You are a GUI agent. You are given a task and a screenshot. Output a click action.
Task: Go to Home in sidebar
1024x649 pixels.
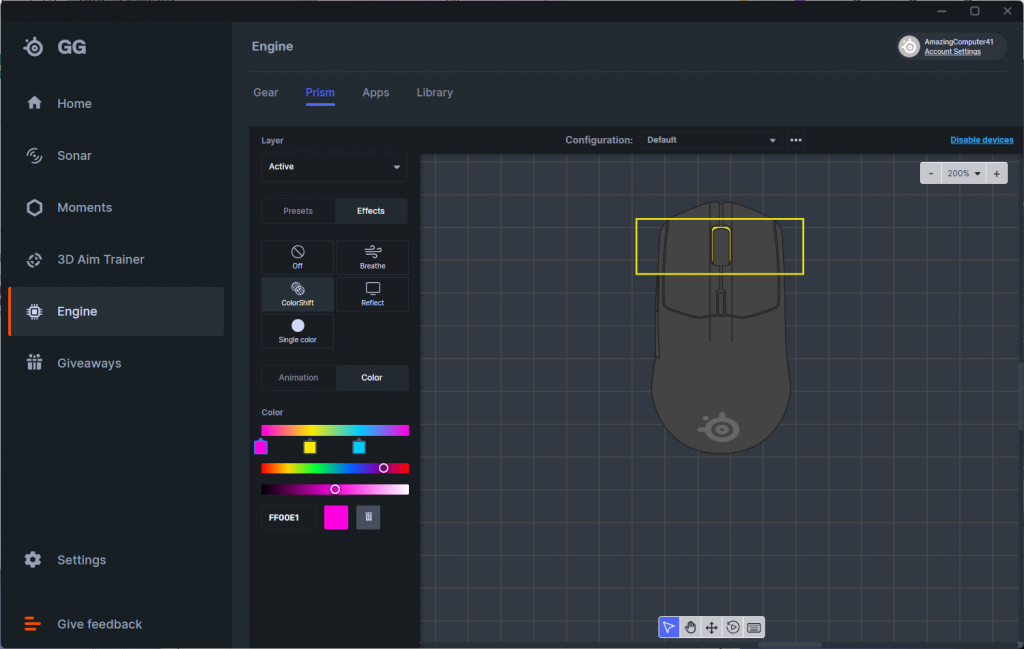pyautogui.click(x=116, y=103)
